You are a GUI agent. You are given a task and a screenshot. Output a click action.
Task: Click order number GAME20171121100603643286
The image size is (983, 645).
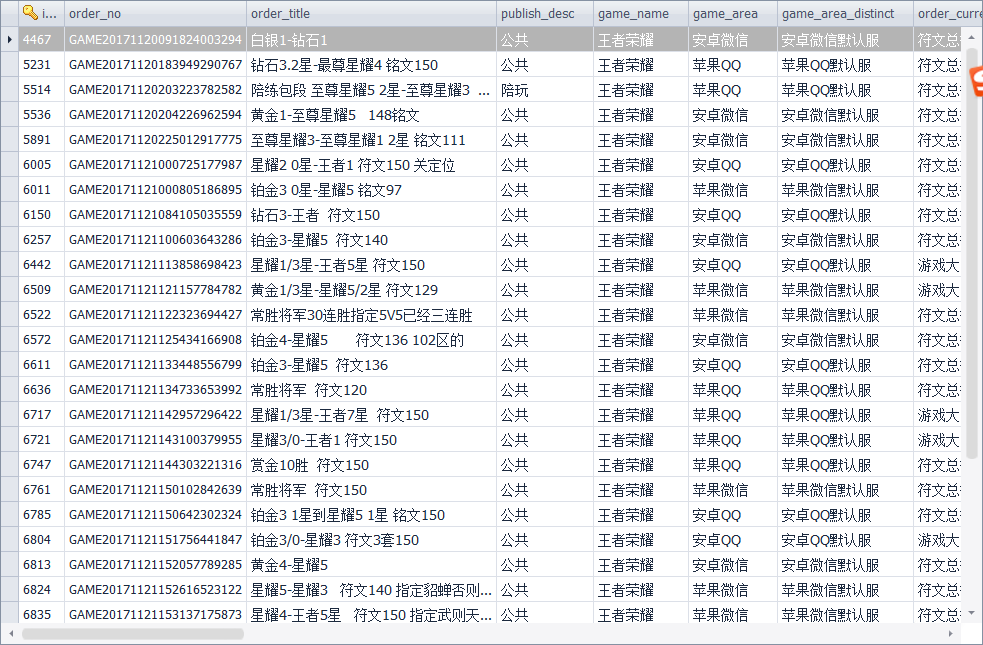[155, 240]
